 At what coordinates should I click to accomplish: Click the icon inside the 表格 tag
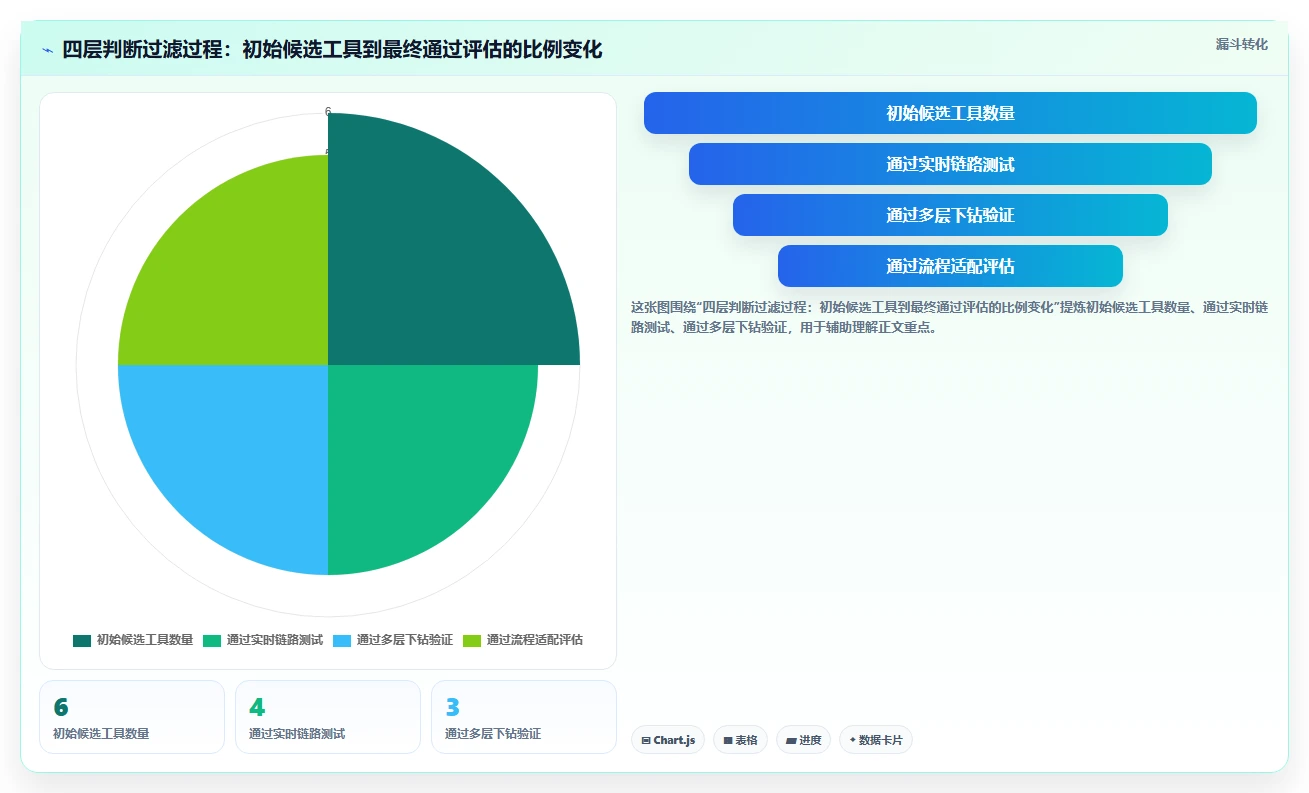tap(728, 741)
